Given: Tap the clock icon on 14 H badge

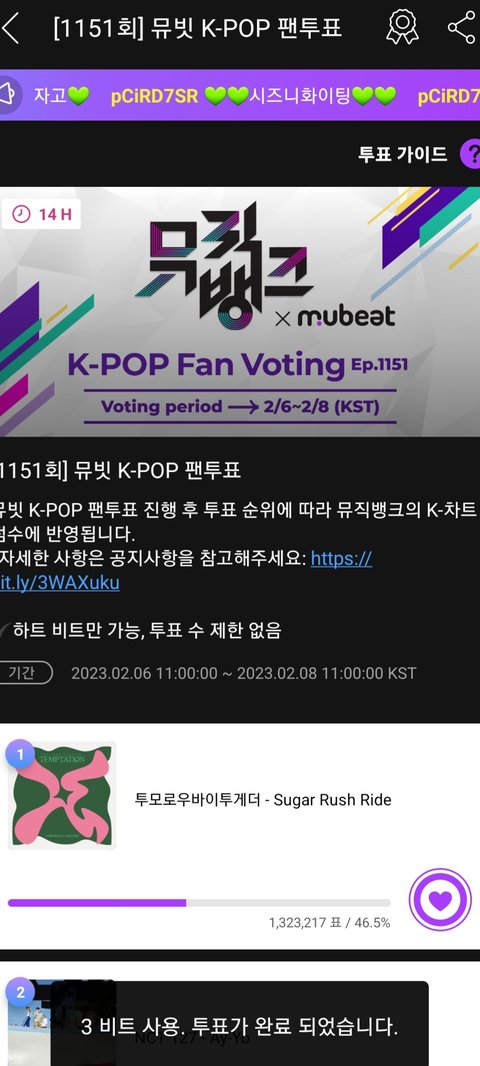Looking at the screenshot, I should (22, 214).
